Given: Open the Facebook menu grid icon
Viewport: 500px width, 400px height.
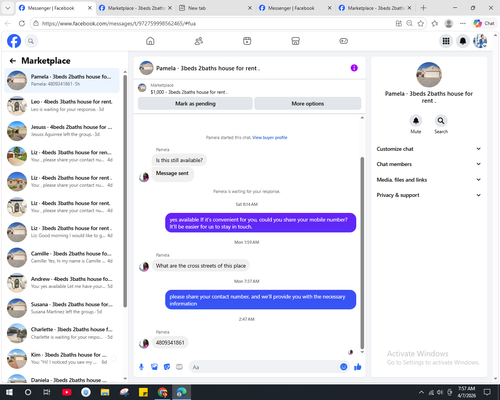Looking at the screenshot, I should (x=446, y=41).
